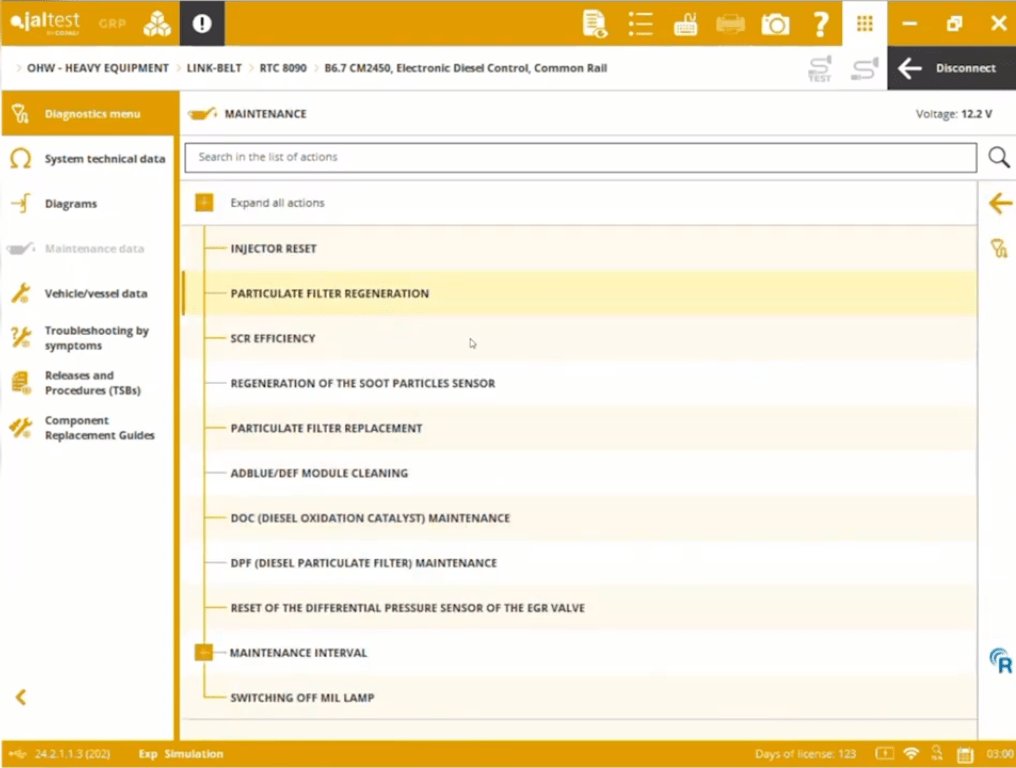
Task: Open the report viewer icon
Action: pos(594,23)
